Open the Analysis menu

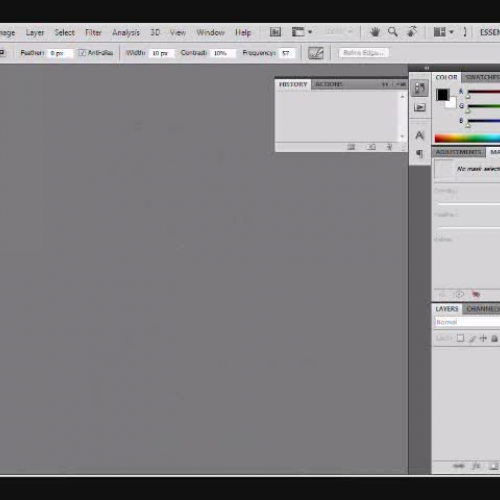click(126, 33)
